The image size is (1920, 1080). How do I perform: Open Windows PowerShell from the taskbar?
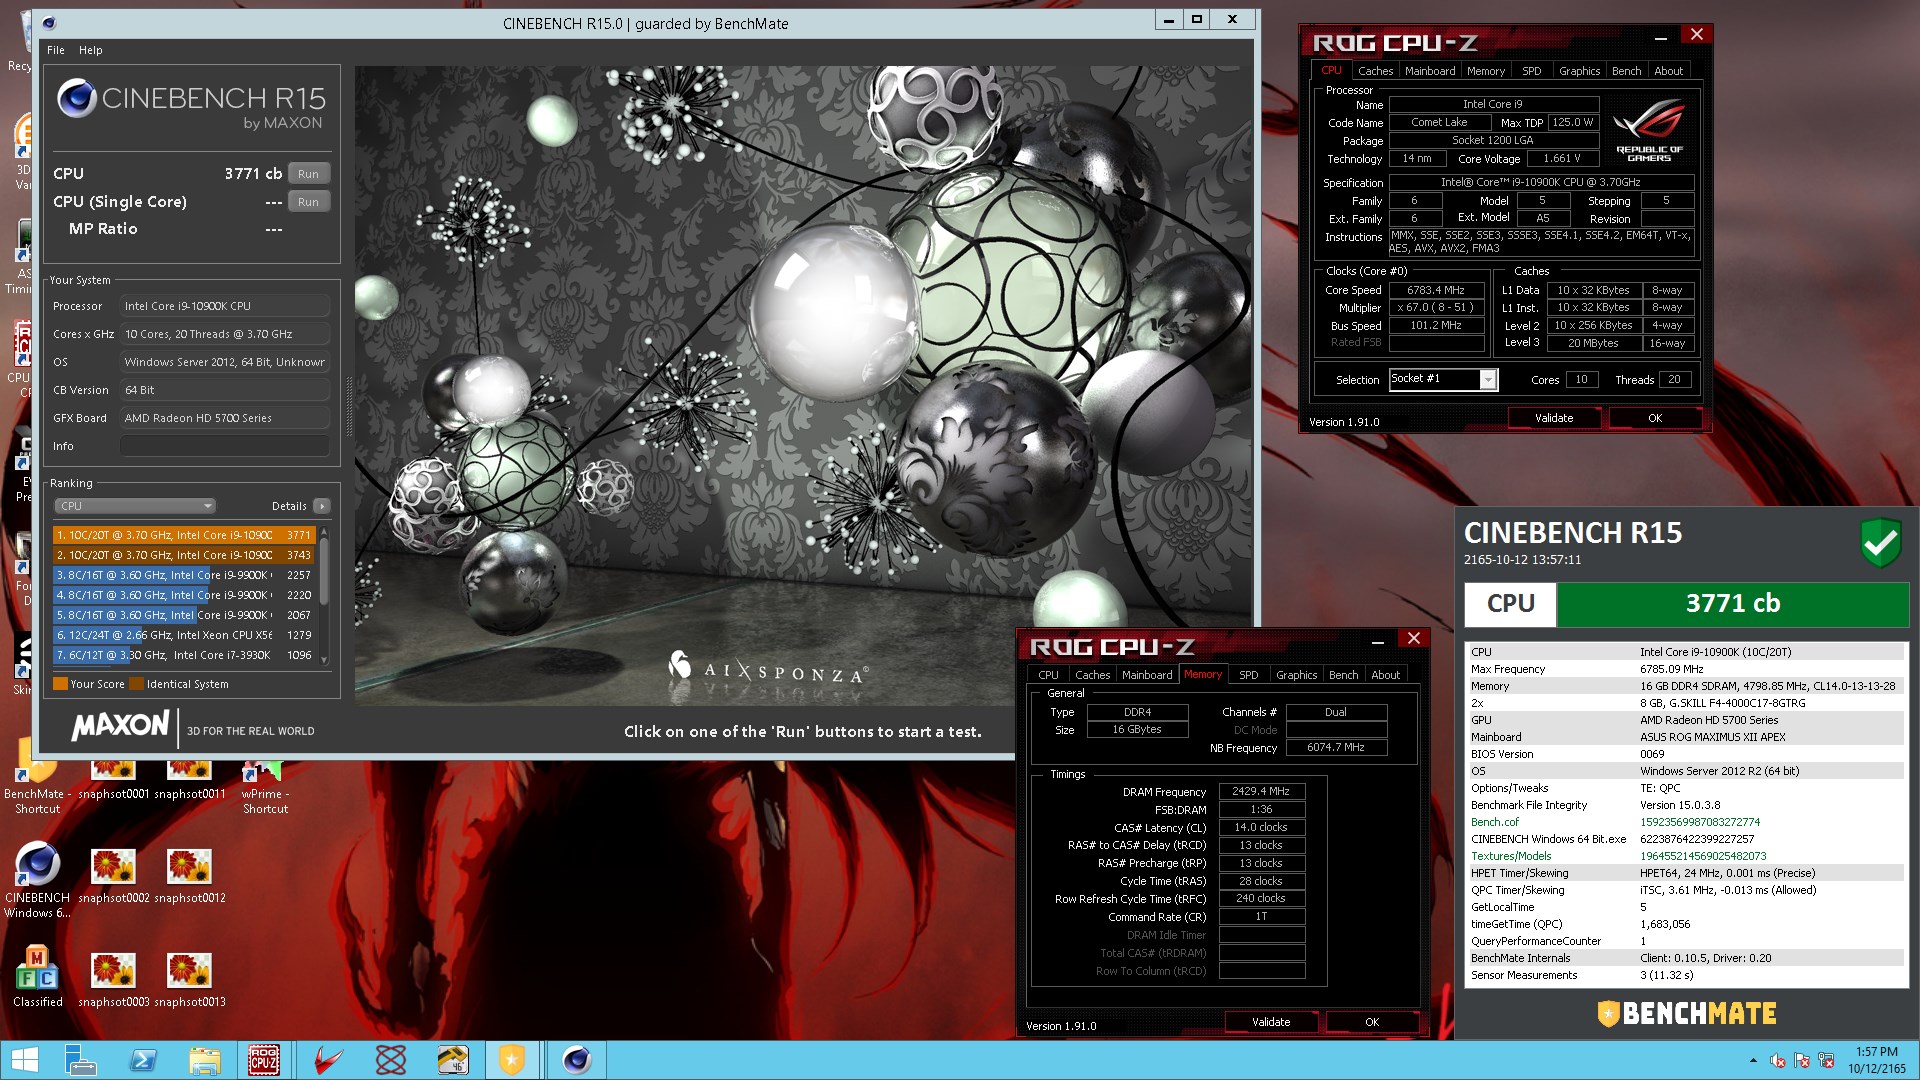[x=142, y=1060]
